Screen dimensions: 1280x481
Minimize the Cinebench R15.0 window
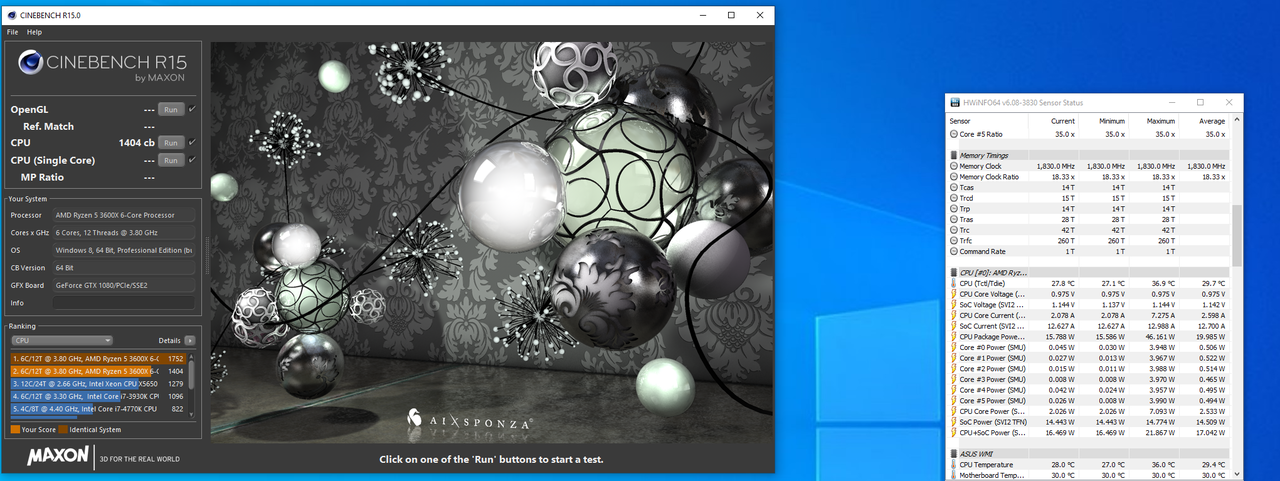click(x=701, y=15)
